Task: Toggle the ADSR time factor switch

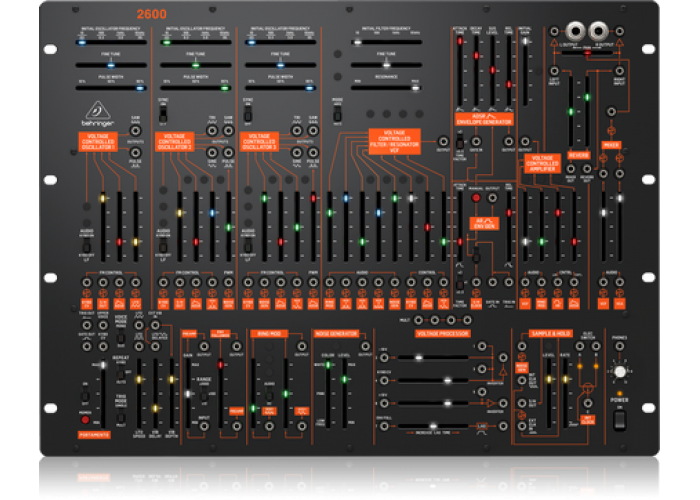Action: point(460,142)
